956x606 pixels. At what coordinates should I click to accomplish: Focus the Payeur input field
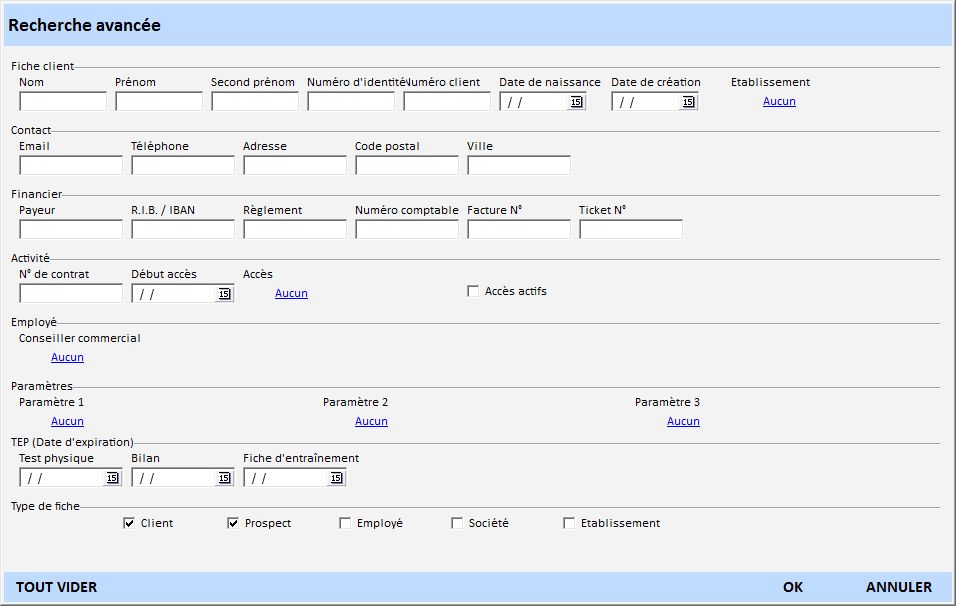71,229
